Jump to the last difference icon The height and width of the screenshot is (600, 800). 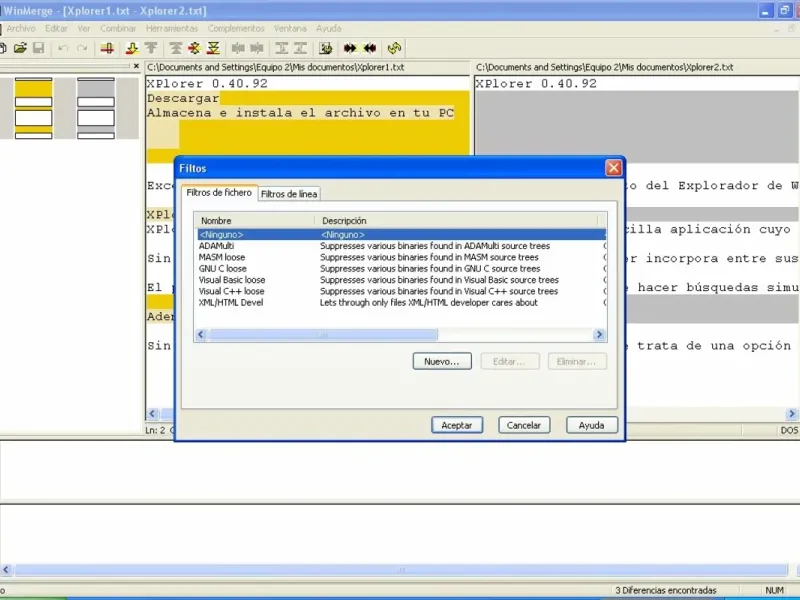point(213,48)
